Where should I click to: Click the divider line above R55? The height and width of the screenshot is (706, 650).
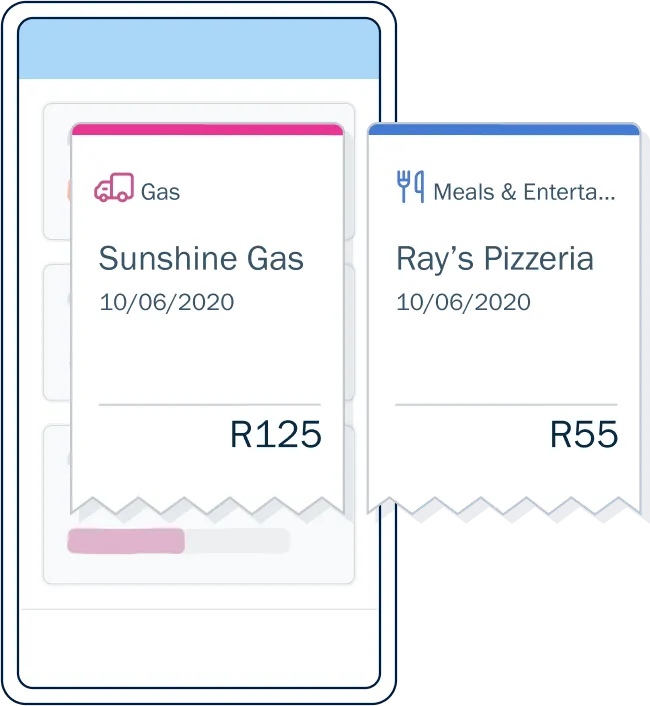506,405
